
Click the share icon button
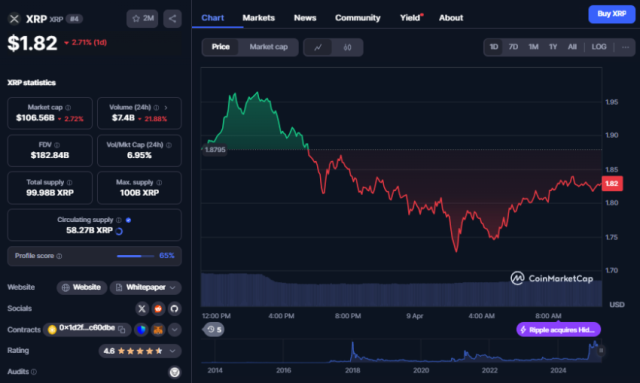tap(172, 19)
